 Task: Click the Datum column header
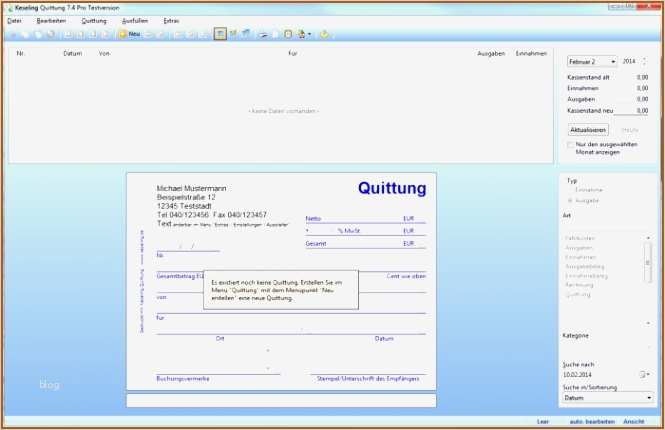click(73, 53)
